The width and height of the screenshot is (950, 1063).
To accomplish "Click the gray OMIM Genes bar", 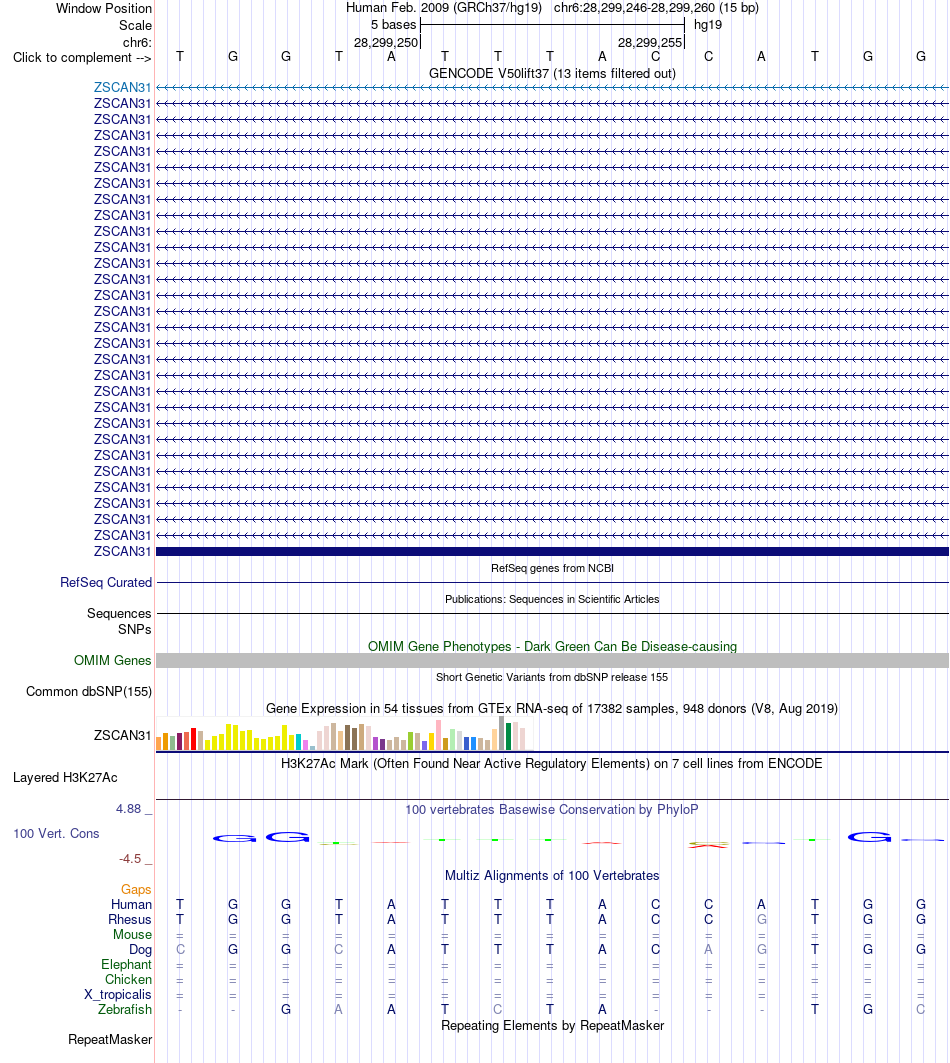I will point(552,661).
